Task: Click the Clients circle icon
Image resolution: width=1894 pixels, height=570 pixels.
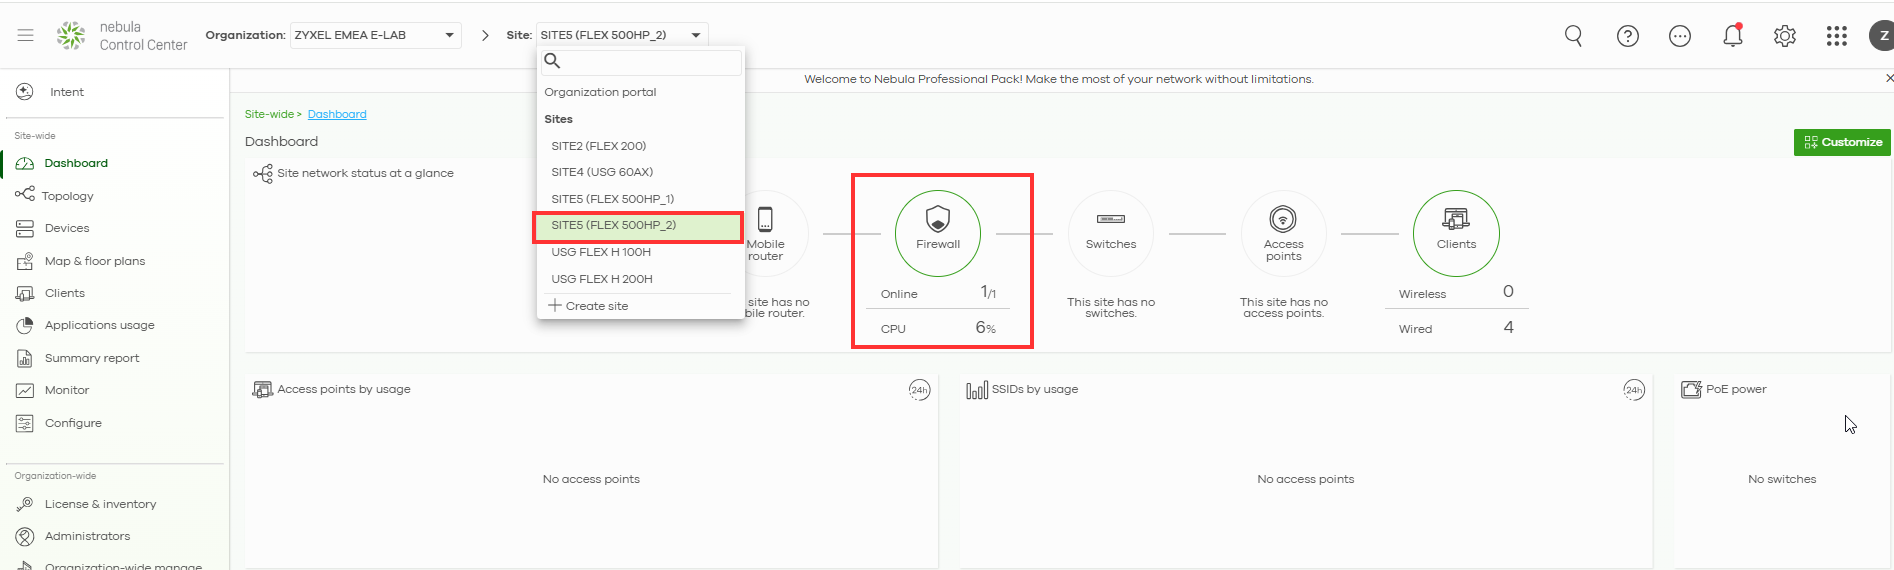Action: [1455, 233]
